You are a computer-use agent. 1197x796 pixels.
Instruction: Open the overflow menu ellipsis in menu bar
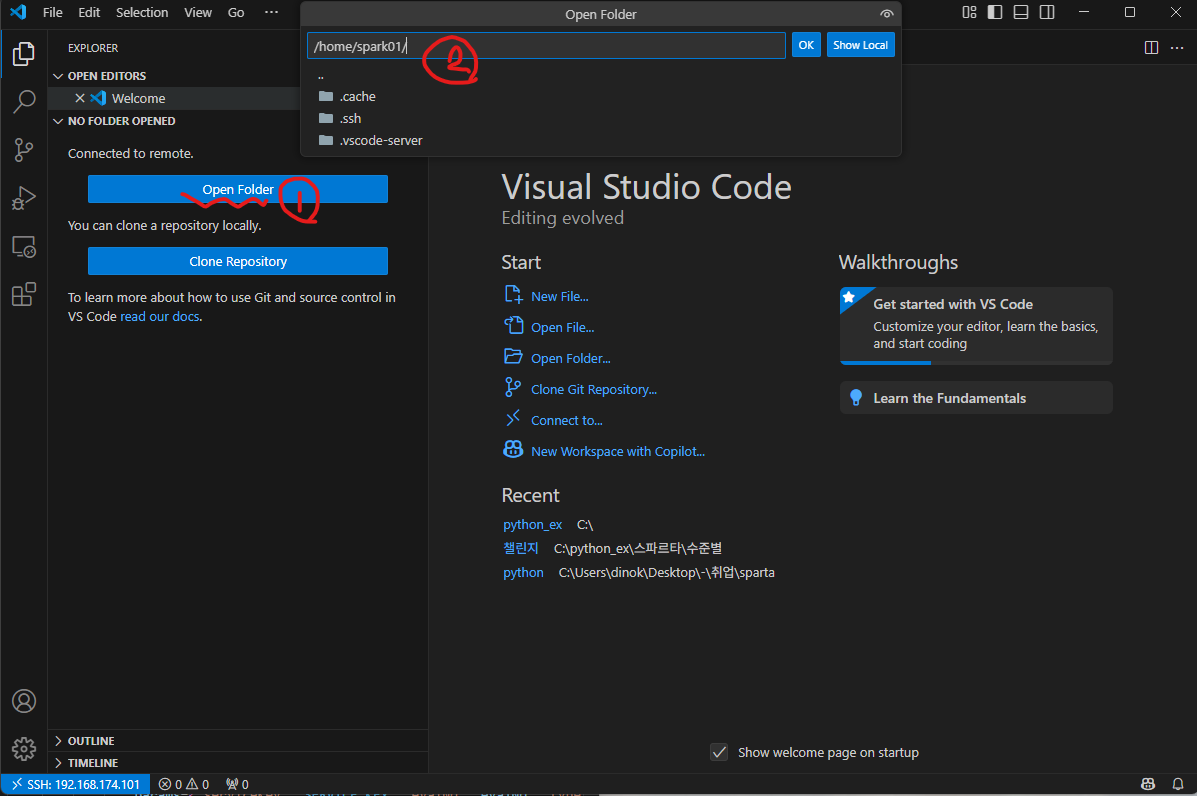point(271,12)
